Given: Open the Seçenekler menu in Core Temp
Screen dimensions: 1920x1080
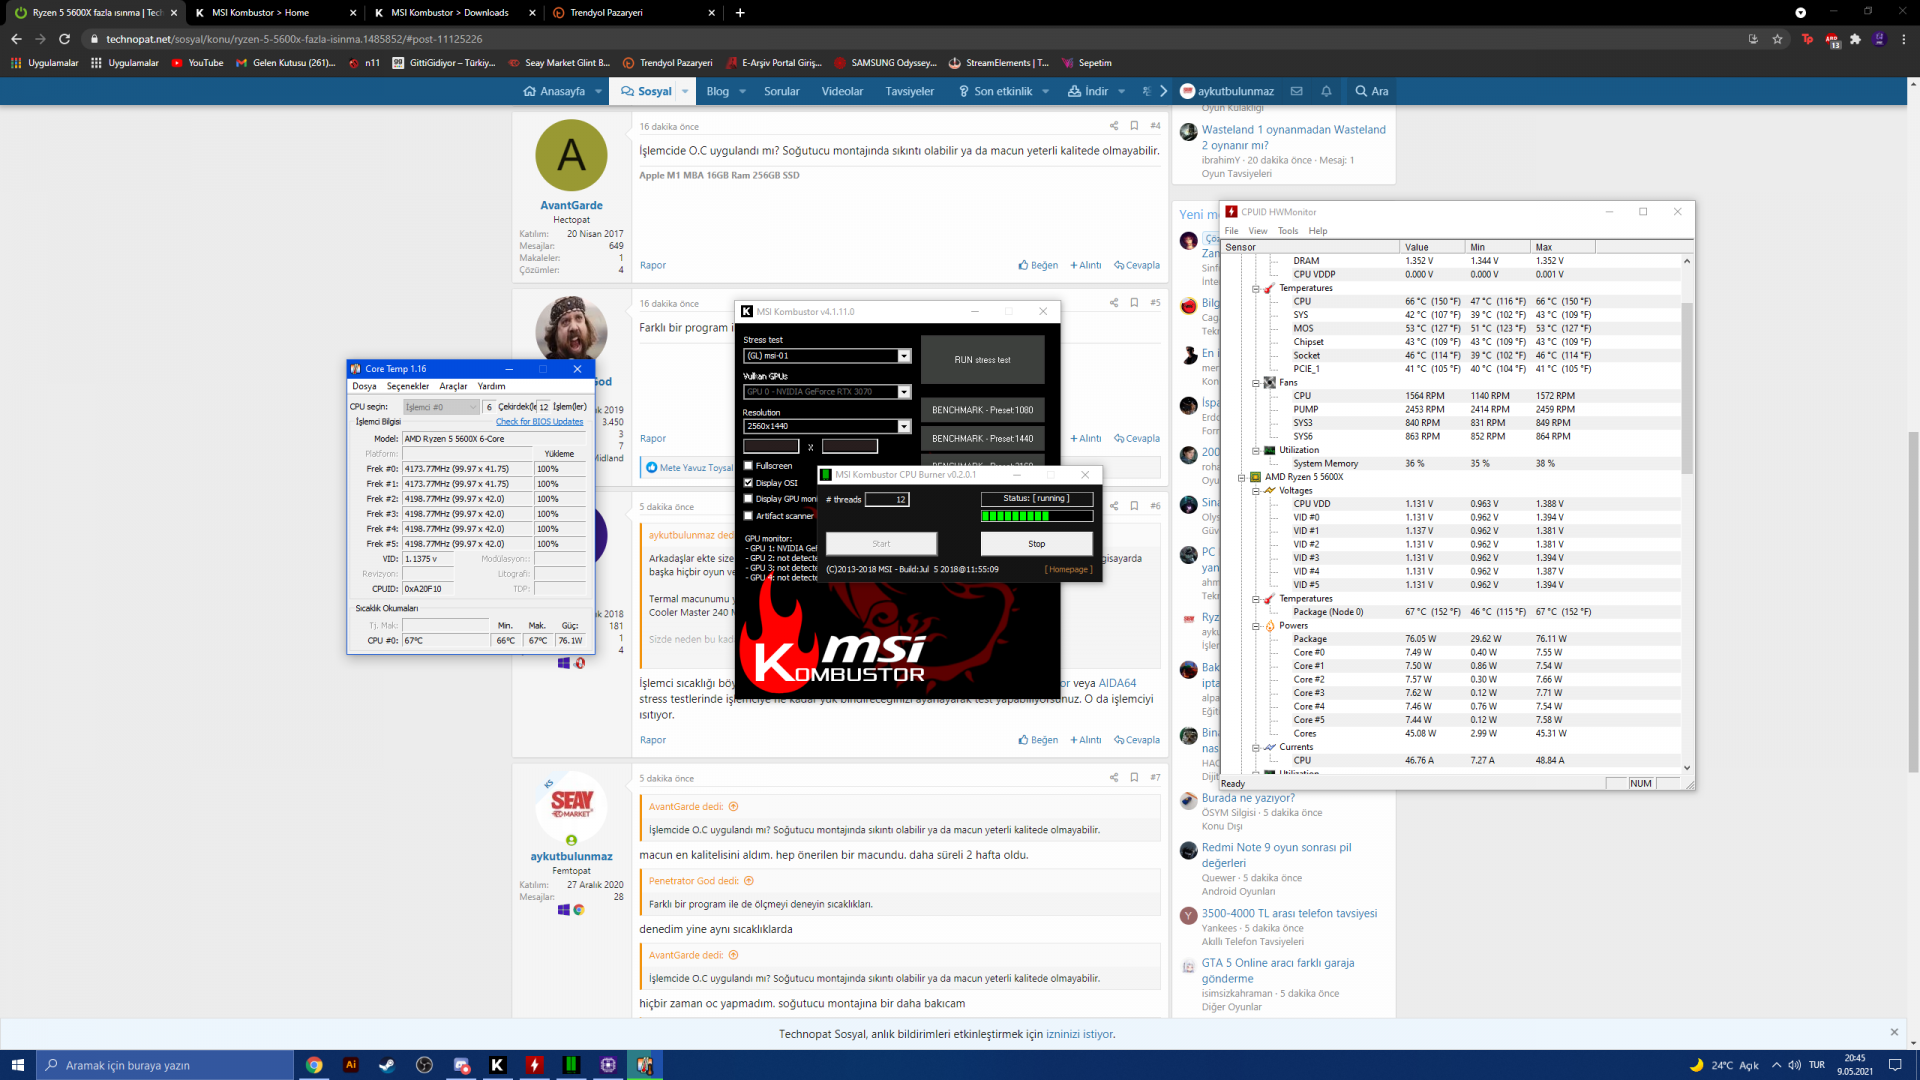Looking at the screenshot, I should tap(407, 386).
